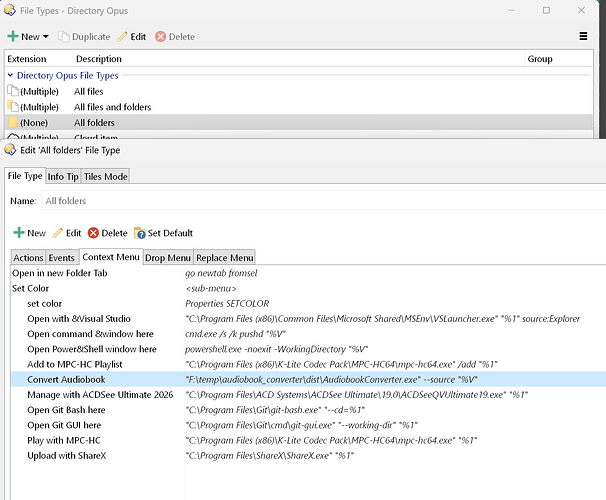Click Duplicate in the File Types toolbar
Viewport: 606px width, 500px height.
[84, 37]
